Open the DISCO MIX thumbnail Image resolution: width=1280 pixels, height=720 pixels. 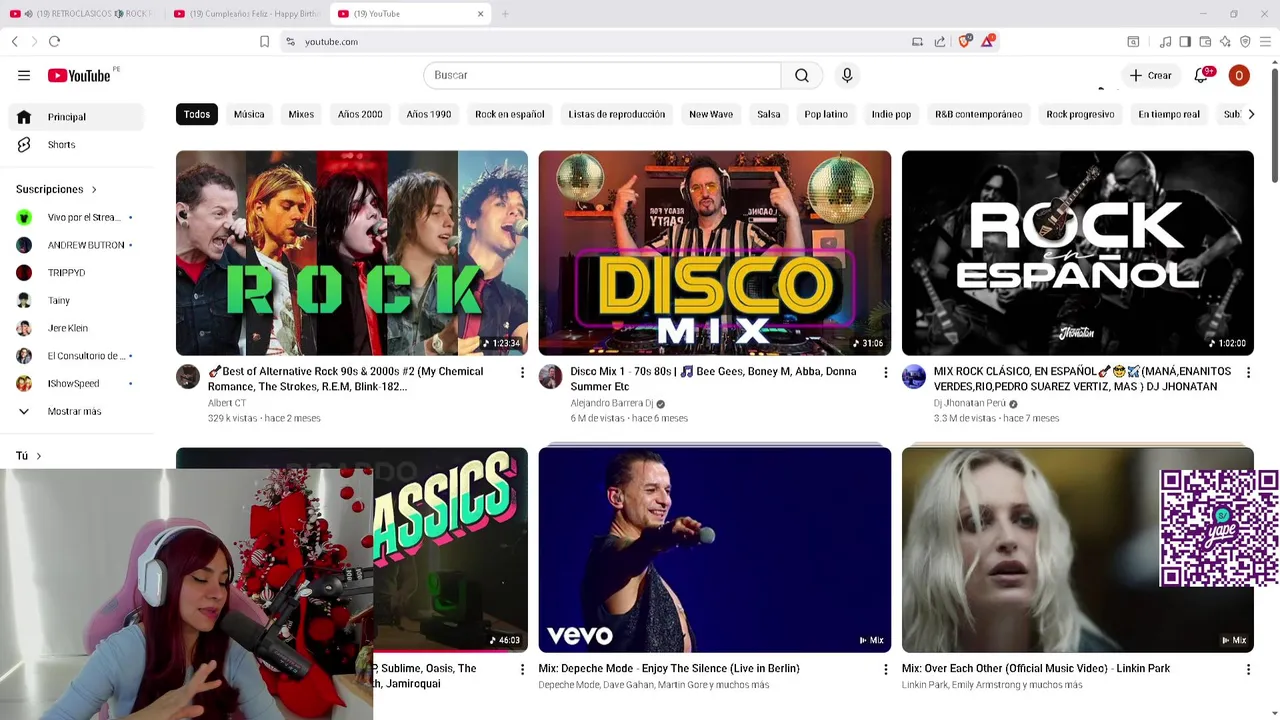tap(715, 253)
